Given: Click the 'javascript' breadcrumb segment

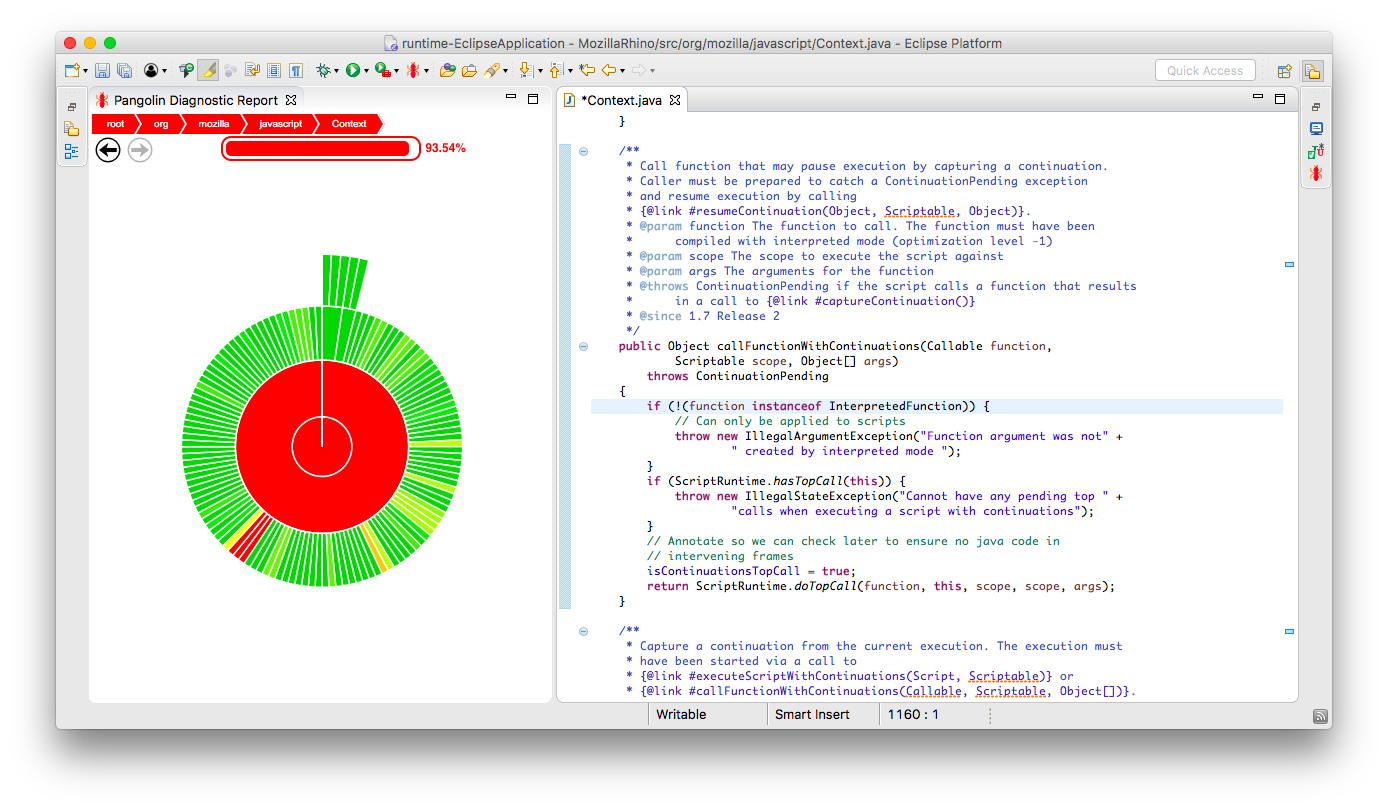Looking at the screenshot, I should click(280, 124).
